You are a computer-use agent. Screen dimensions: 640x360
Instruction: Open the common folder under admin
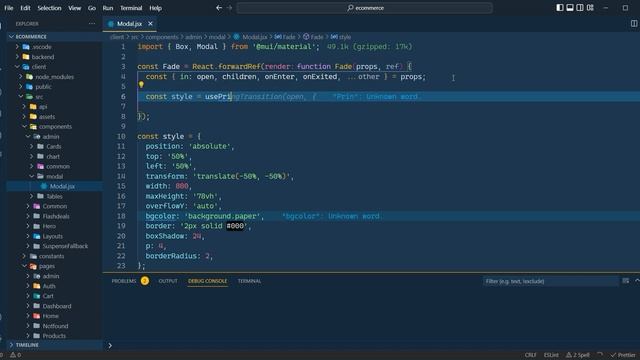tap(54, 166)
